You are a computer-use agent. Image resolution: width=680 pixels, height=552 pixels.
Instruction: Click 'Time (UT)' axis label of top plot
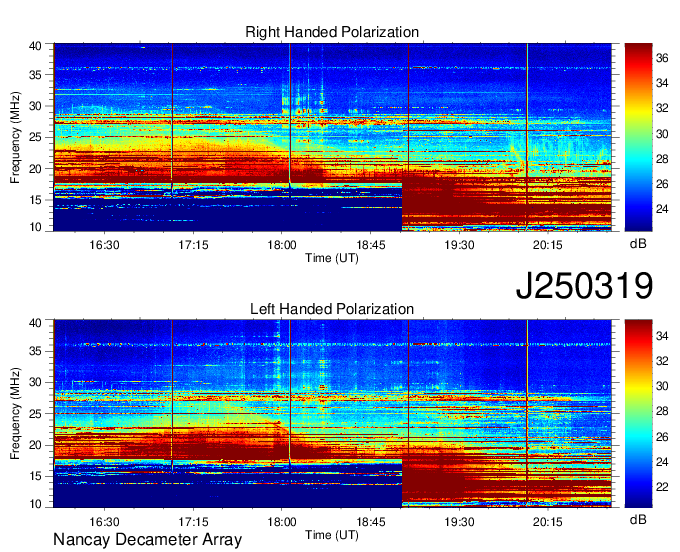click(x=332, y=258)
